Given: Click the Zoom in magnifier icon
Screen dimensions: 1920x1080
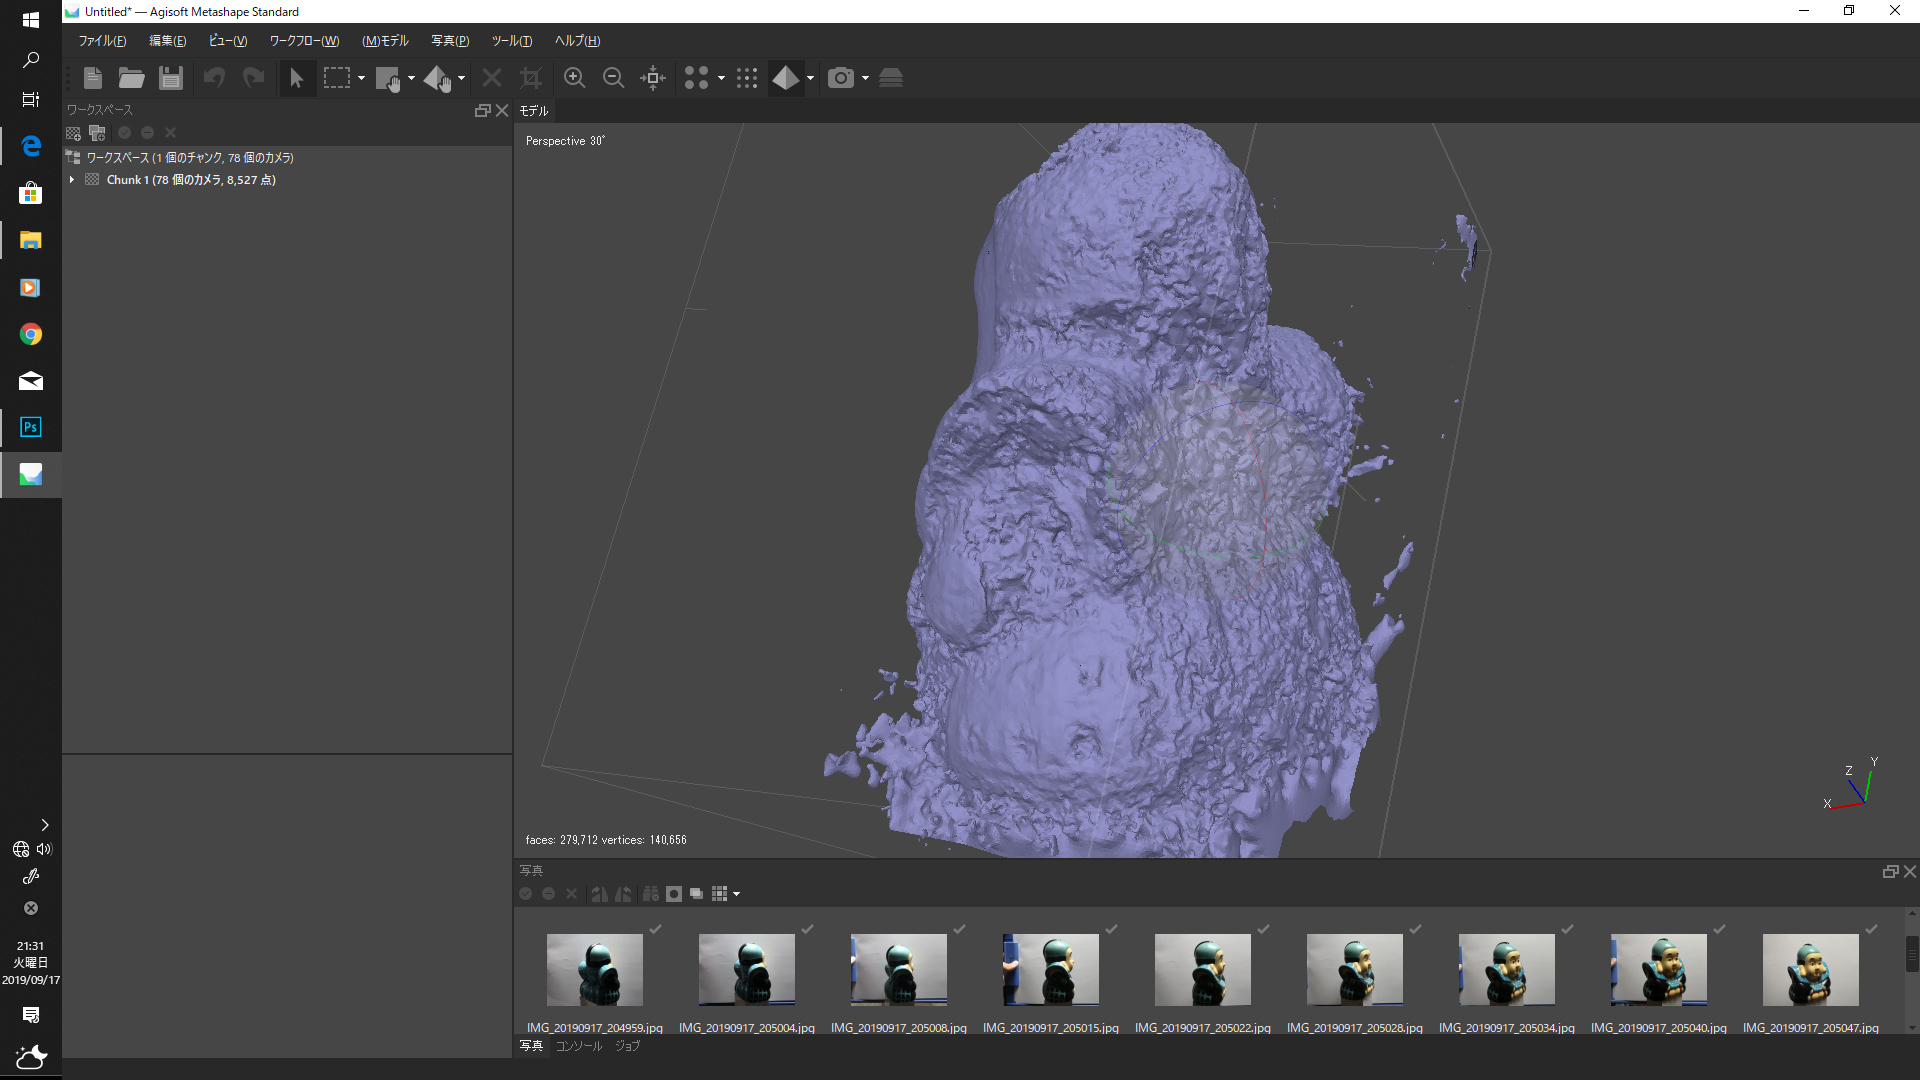Looking at the screenshot, I should [x=574, y=78].
